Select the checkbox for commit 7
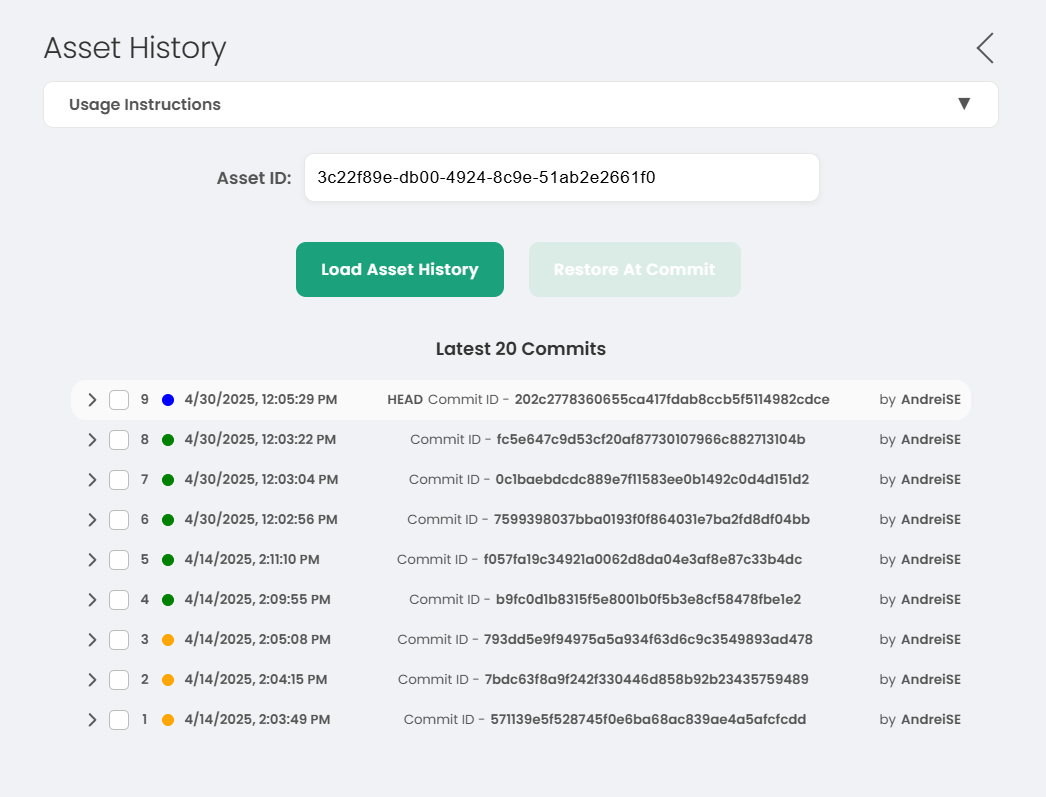Screen dimensions: 1046x797 coord(119,480)
